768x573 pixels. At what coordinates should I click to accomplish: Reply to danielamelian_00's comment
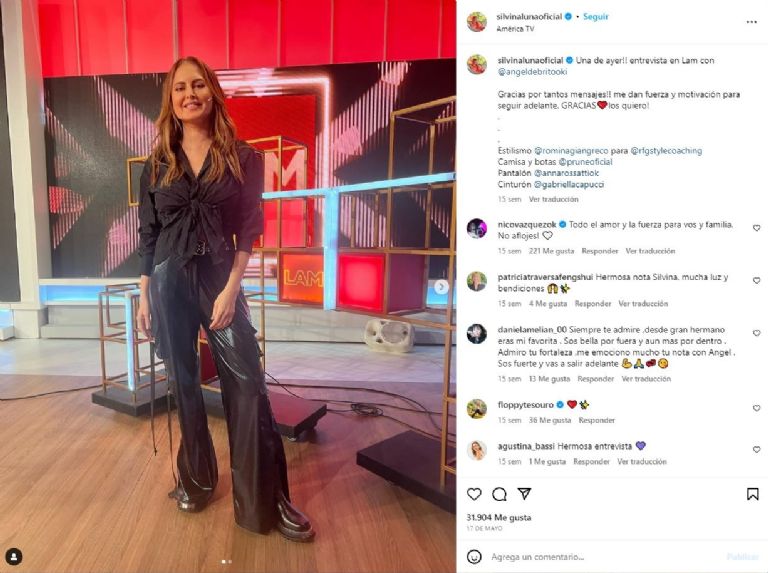596,379
